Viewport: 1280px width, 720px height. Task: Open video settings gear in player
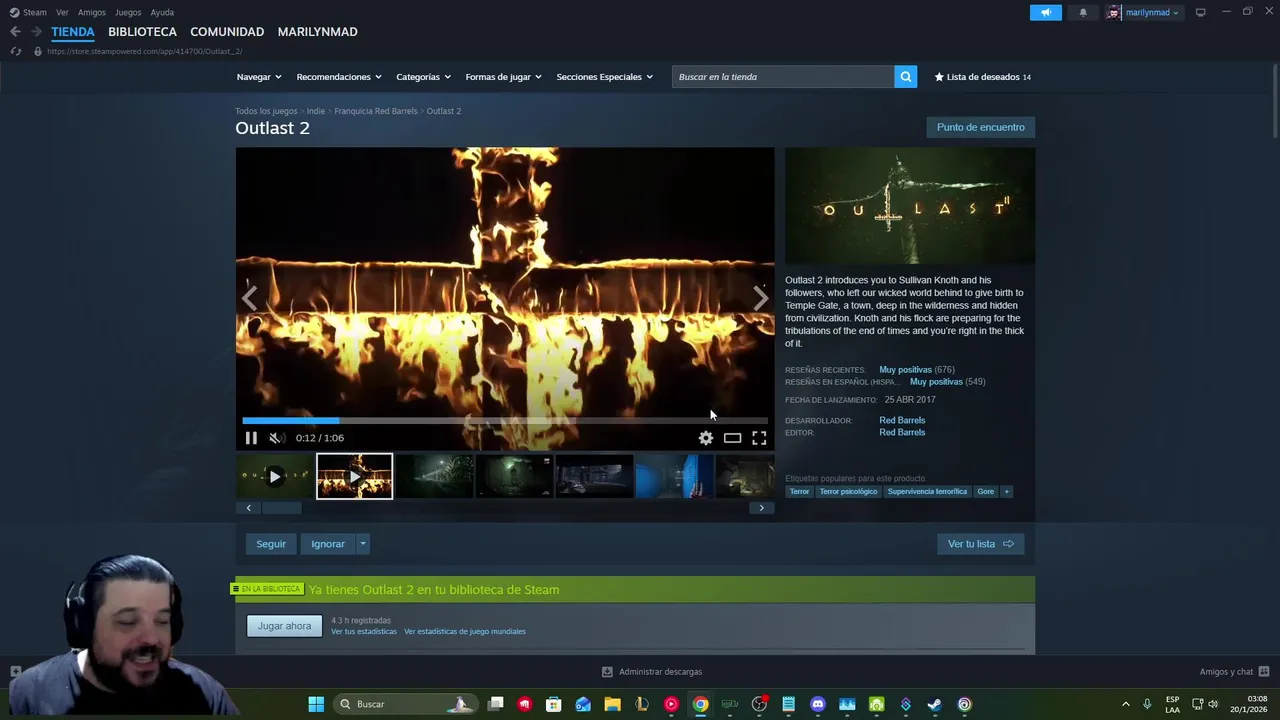(x=706, y=438)
